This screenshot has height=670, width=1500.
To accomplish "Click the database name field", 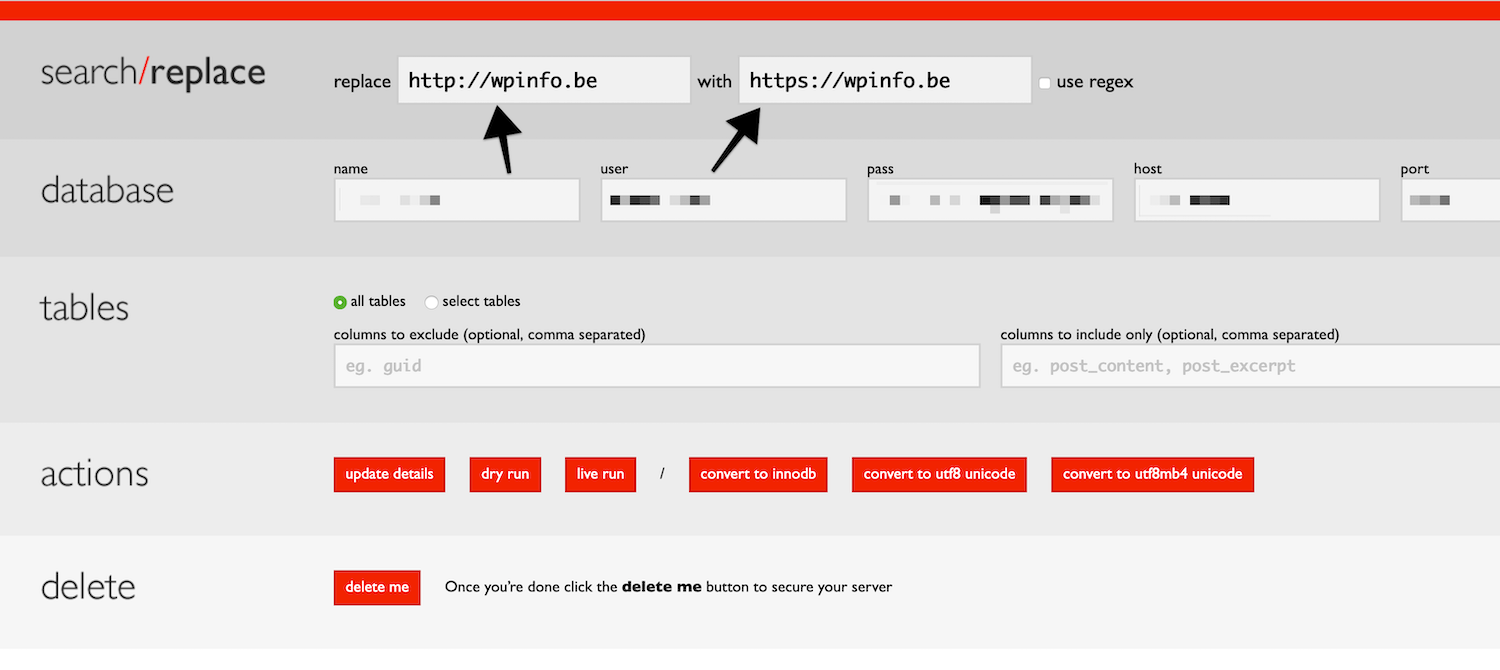I will point(457,200).
